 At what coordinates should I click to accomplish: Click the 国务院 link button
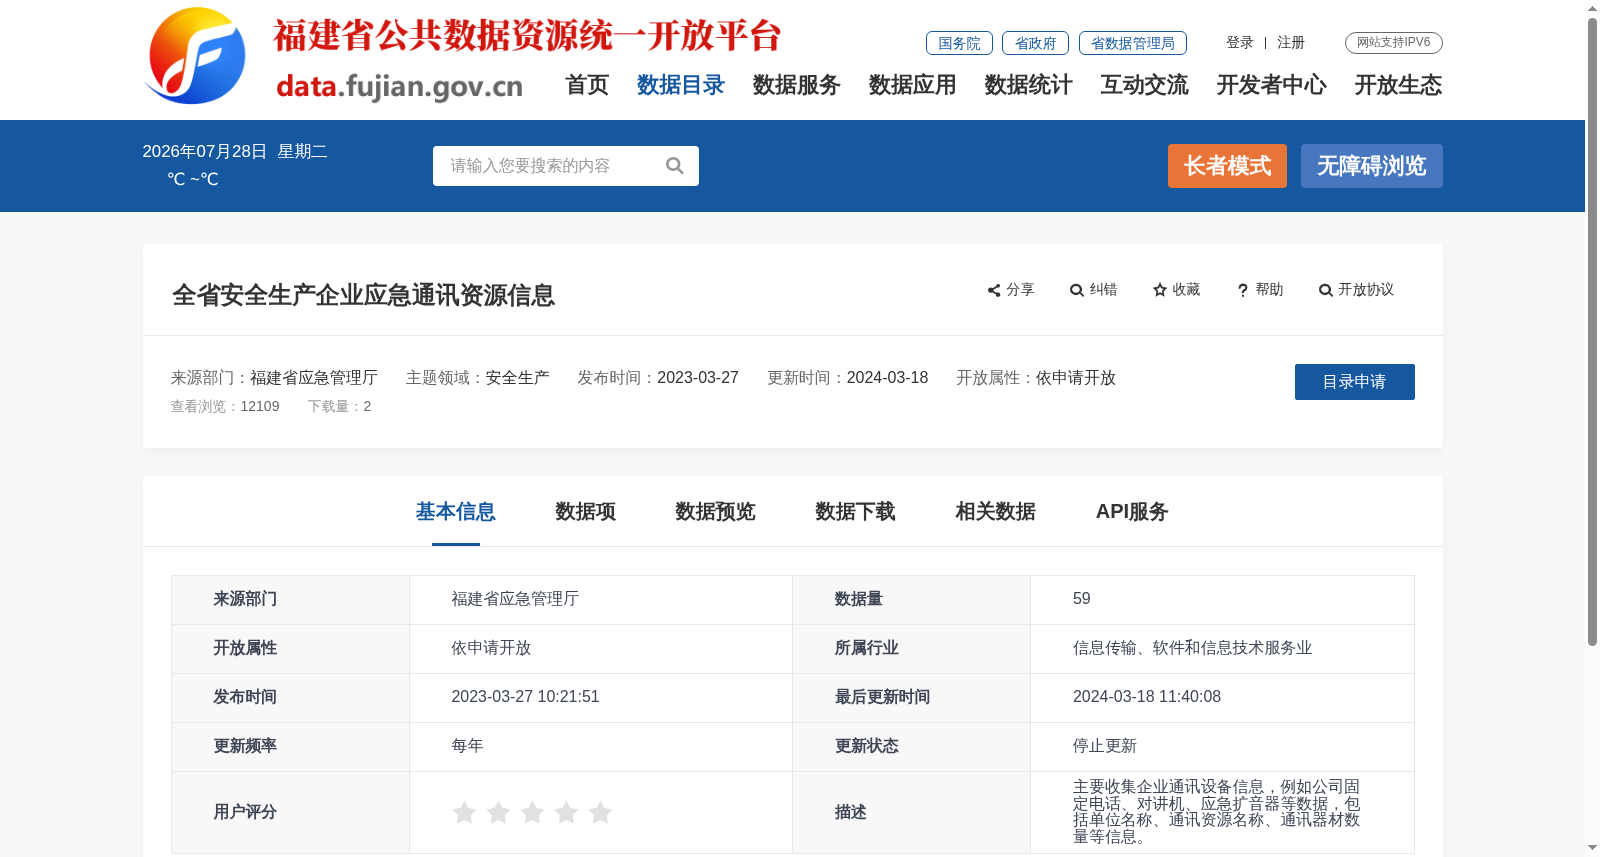pos(959,43)
